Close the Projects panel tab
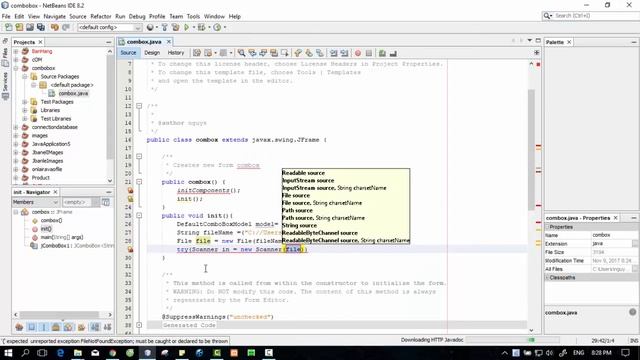The height and width of the screenshot is (360, 640). click(x=40, y=42)
